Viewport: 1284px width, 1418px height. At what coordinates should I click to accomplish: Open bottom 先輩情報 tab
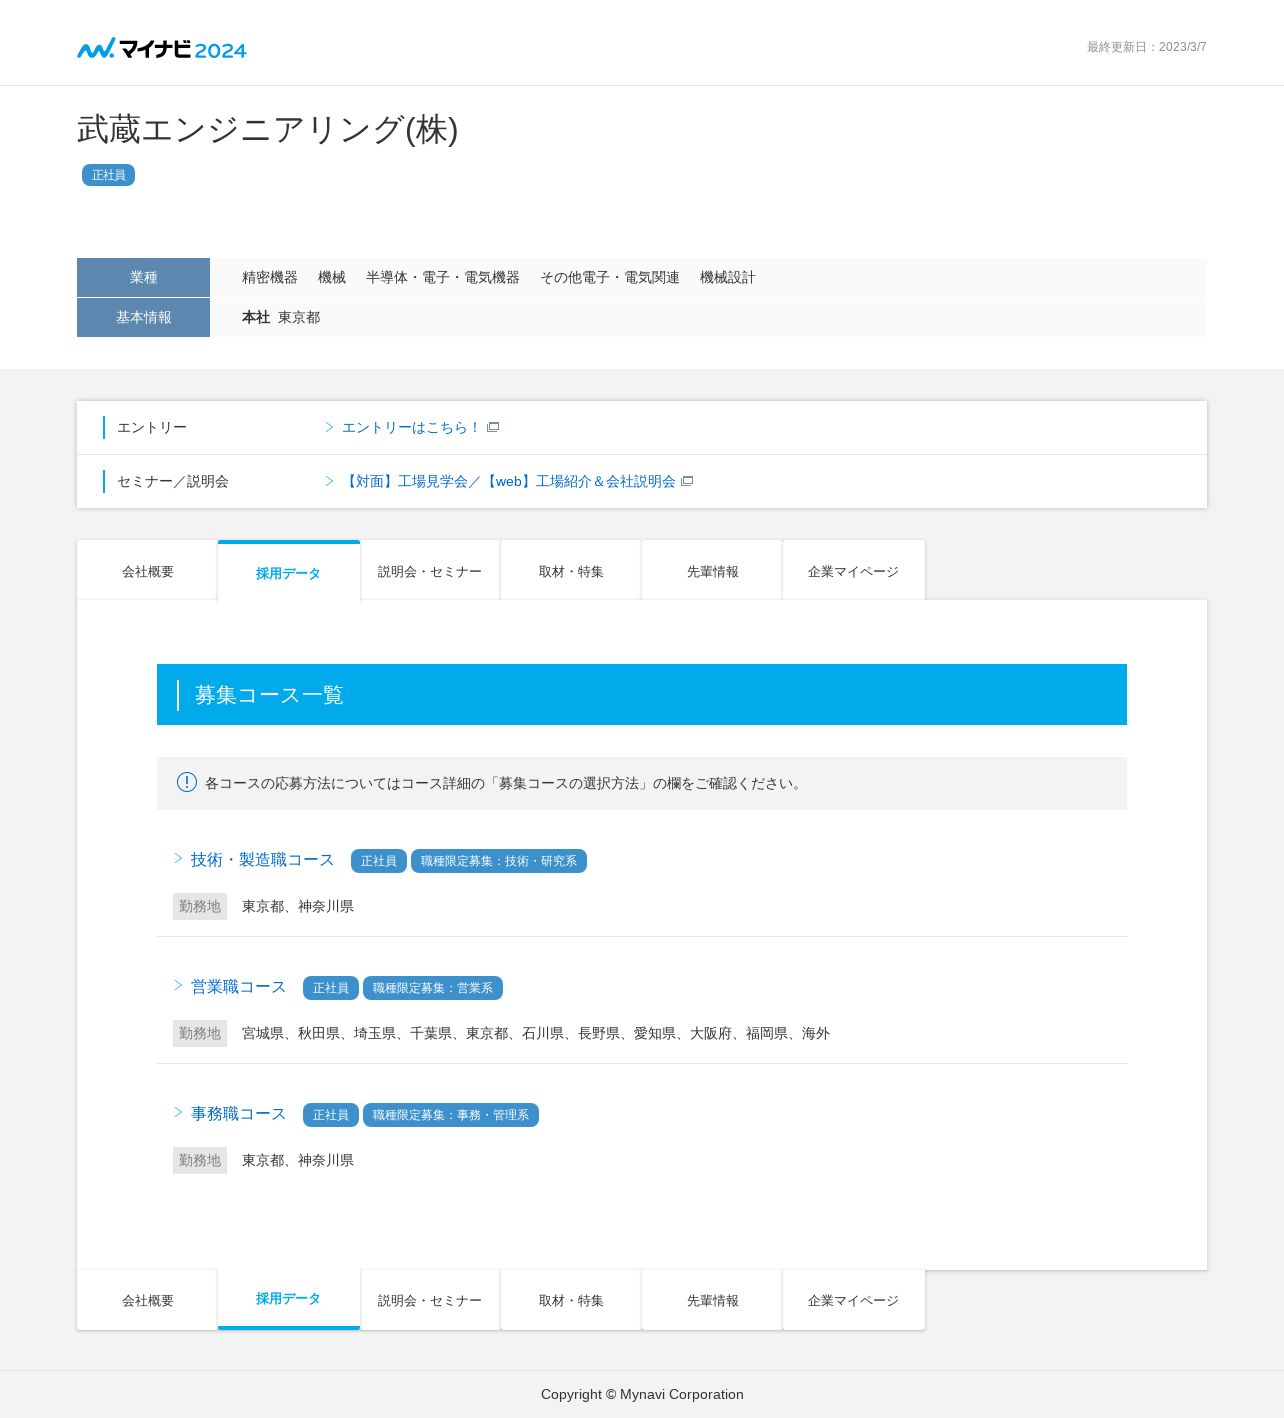[712, 1300]
